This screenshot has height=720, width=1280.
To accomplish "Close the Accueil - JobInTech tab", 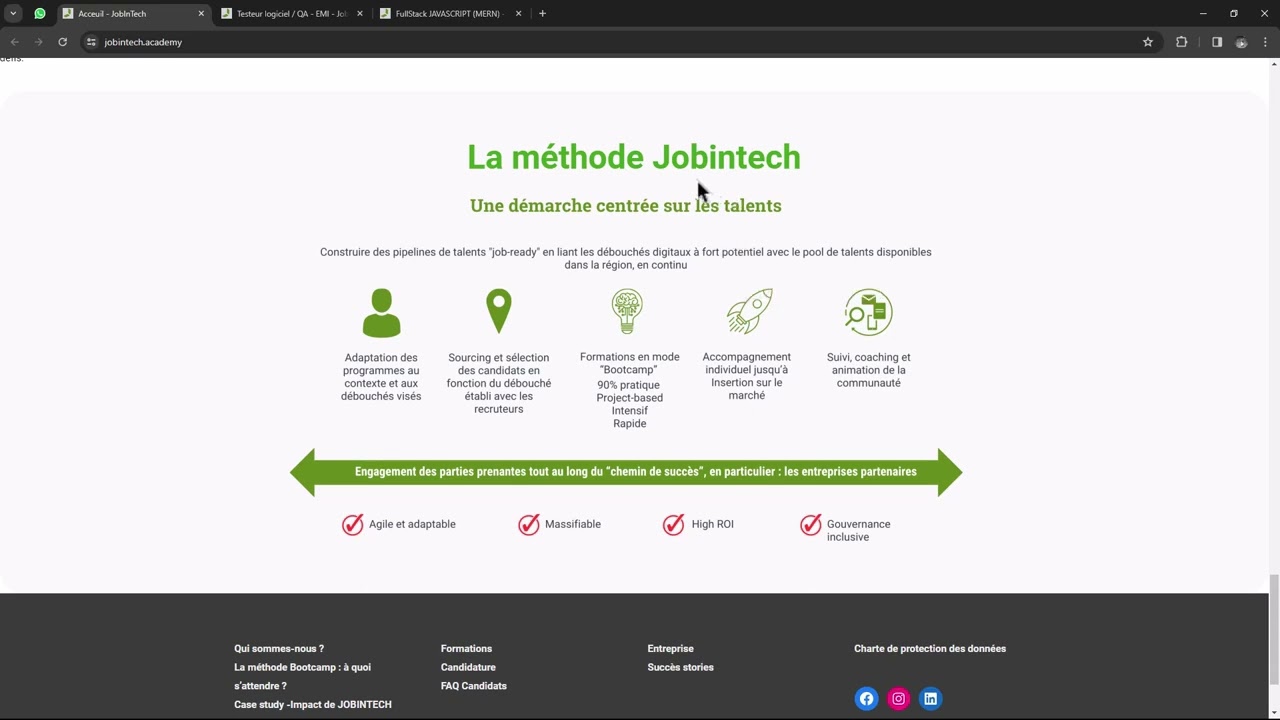I will coord(201,14).
